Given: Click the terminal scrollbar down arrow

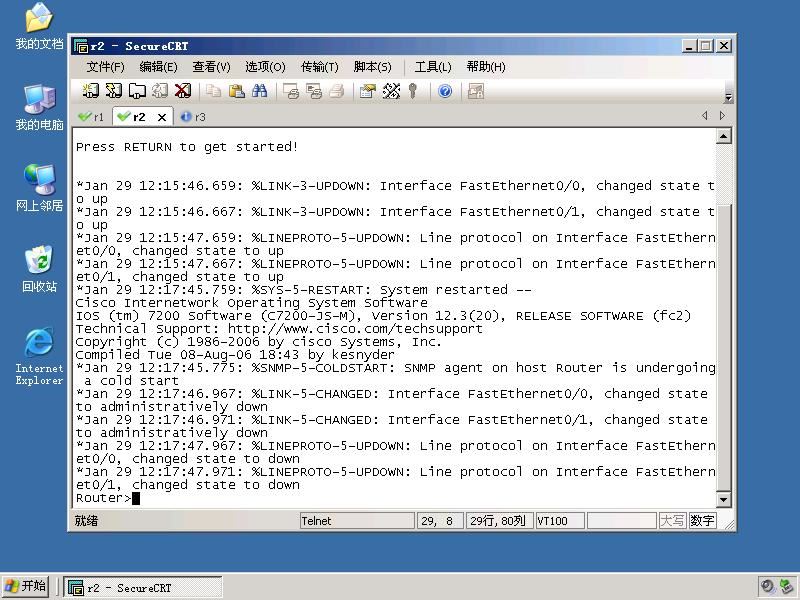Looking at the screenshot, I should pos(723,499).
